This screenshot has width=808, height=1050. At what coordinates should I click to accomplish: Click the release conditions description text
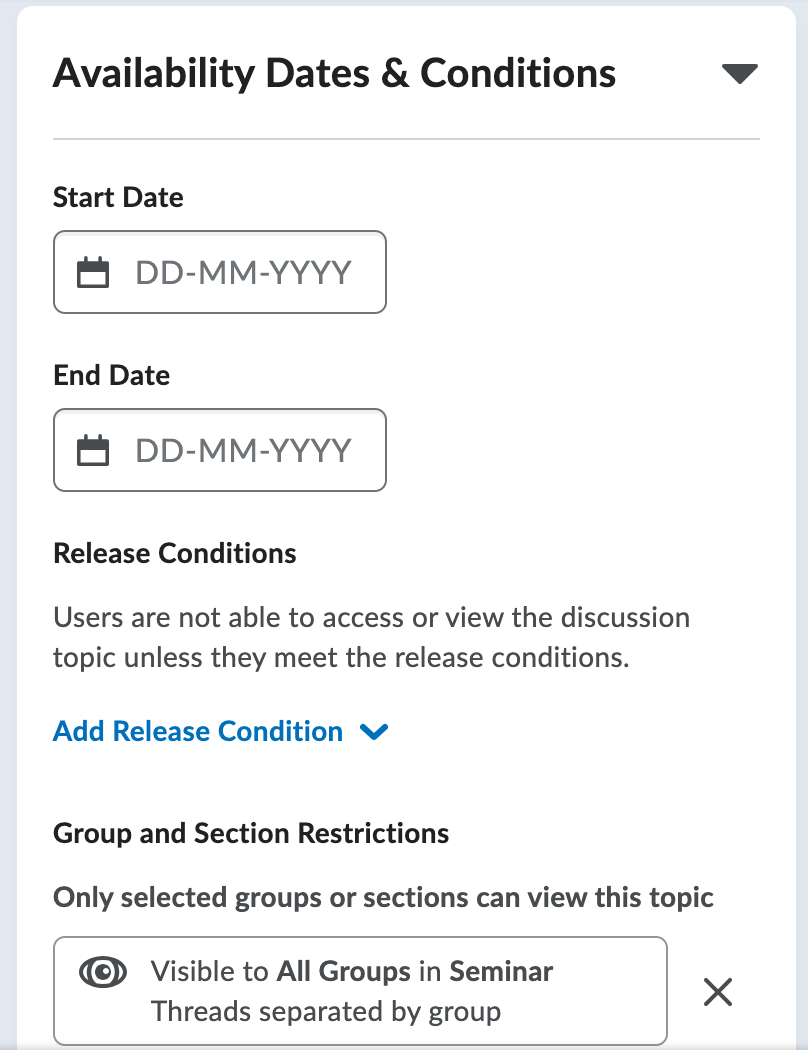coord(371,637)
